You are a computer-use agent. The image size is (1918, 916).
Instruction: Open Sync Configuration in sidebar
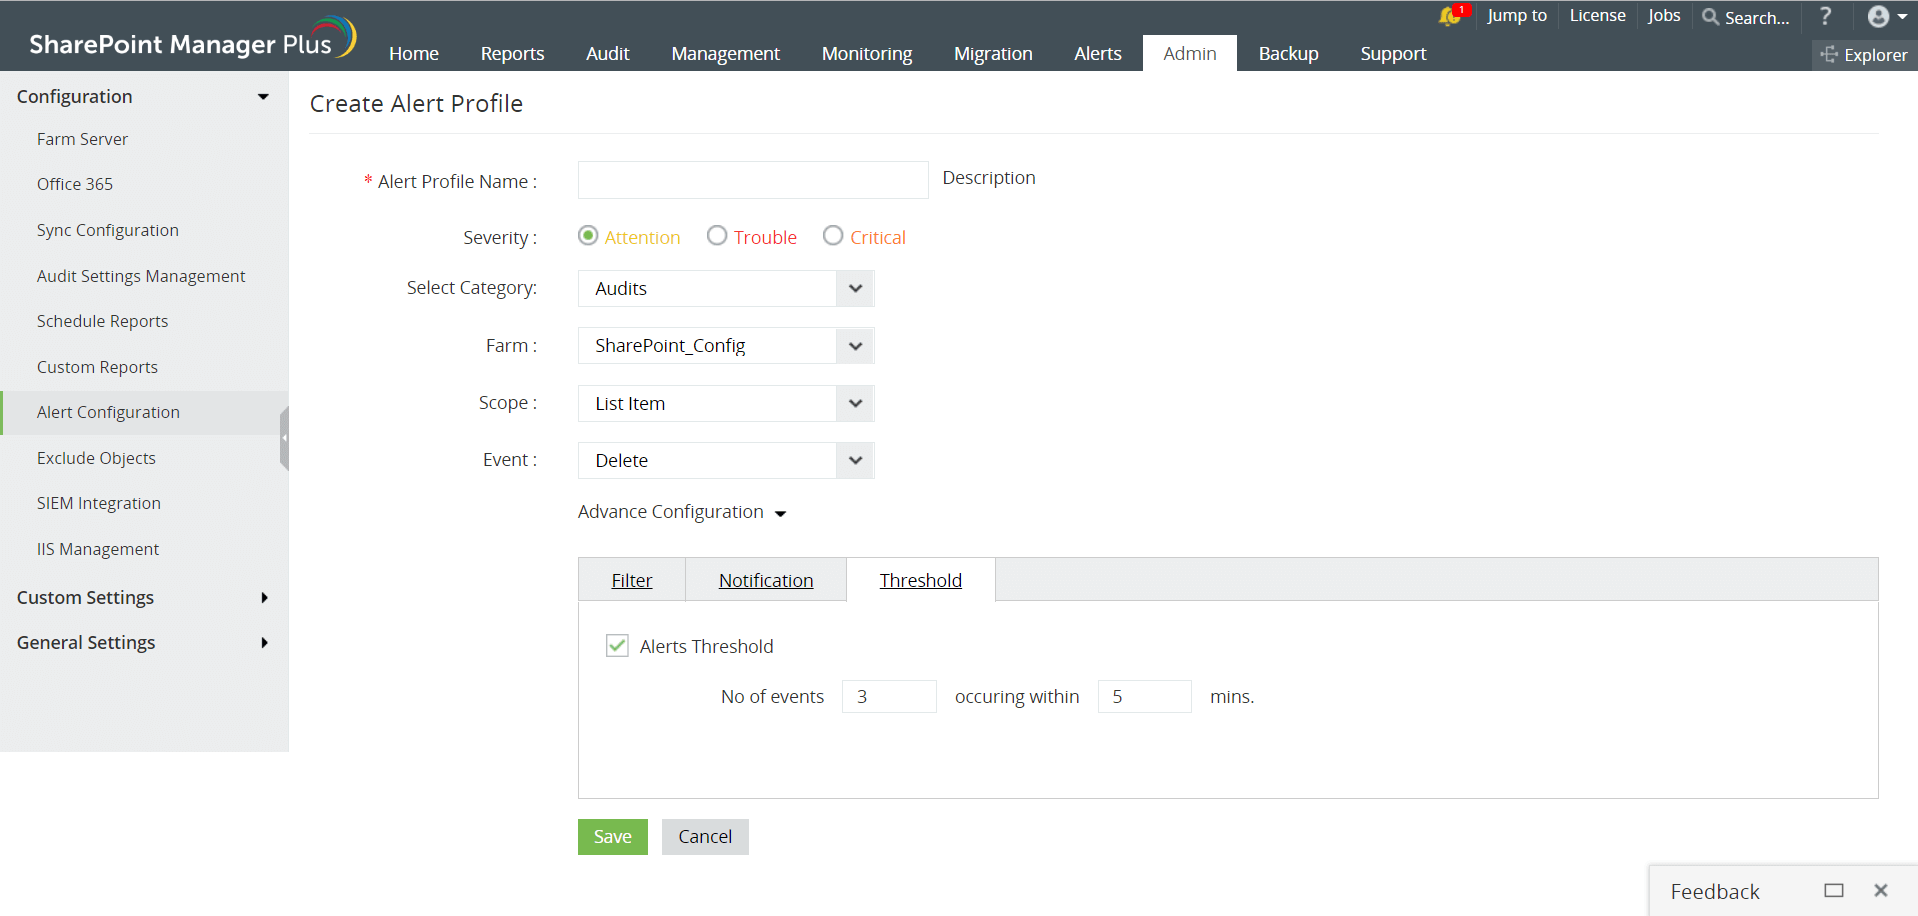tap(108, 230)
